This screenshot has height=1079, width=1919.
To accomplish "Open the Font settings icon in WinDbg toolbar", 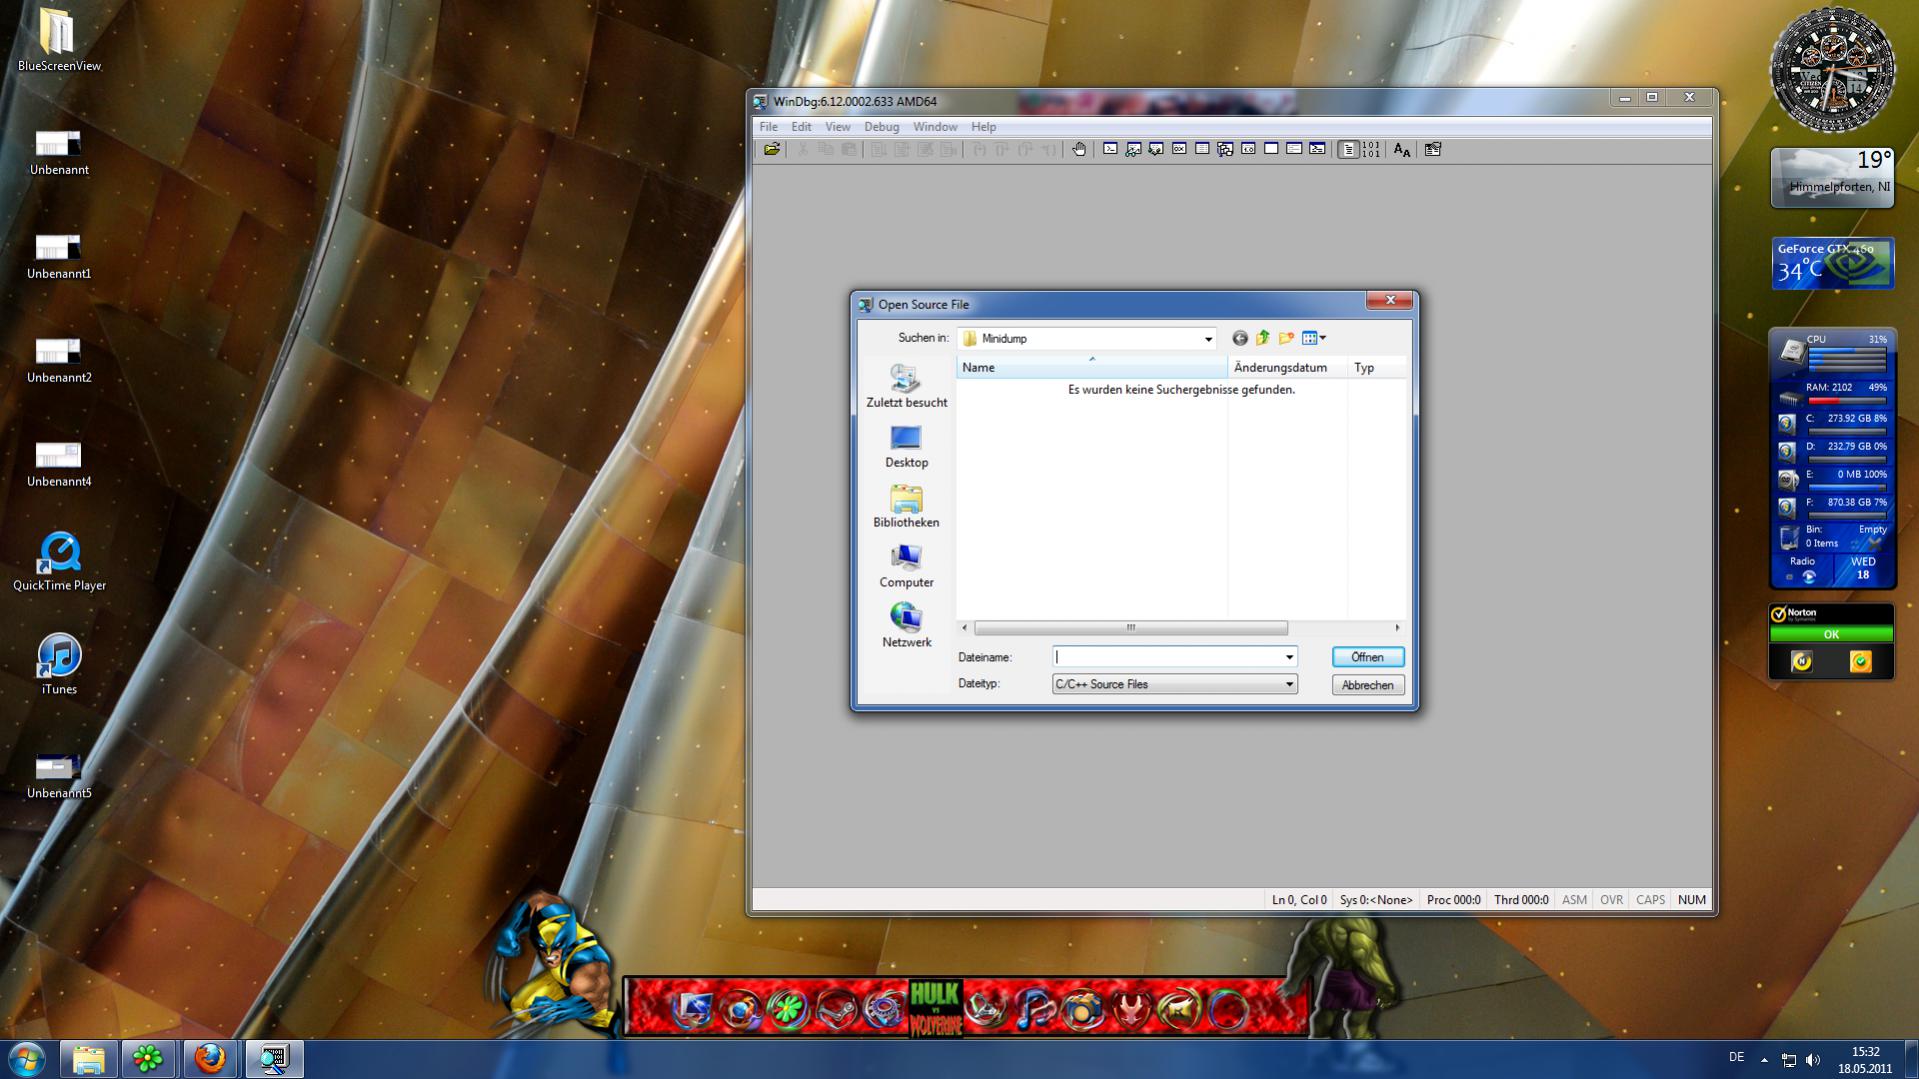I will click(x=1402, y=149).
